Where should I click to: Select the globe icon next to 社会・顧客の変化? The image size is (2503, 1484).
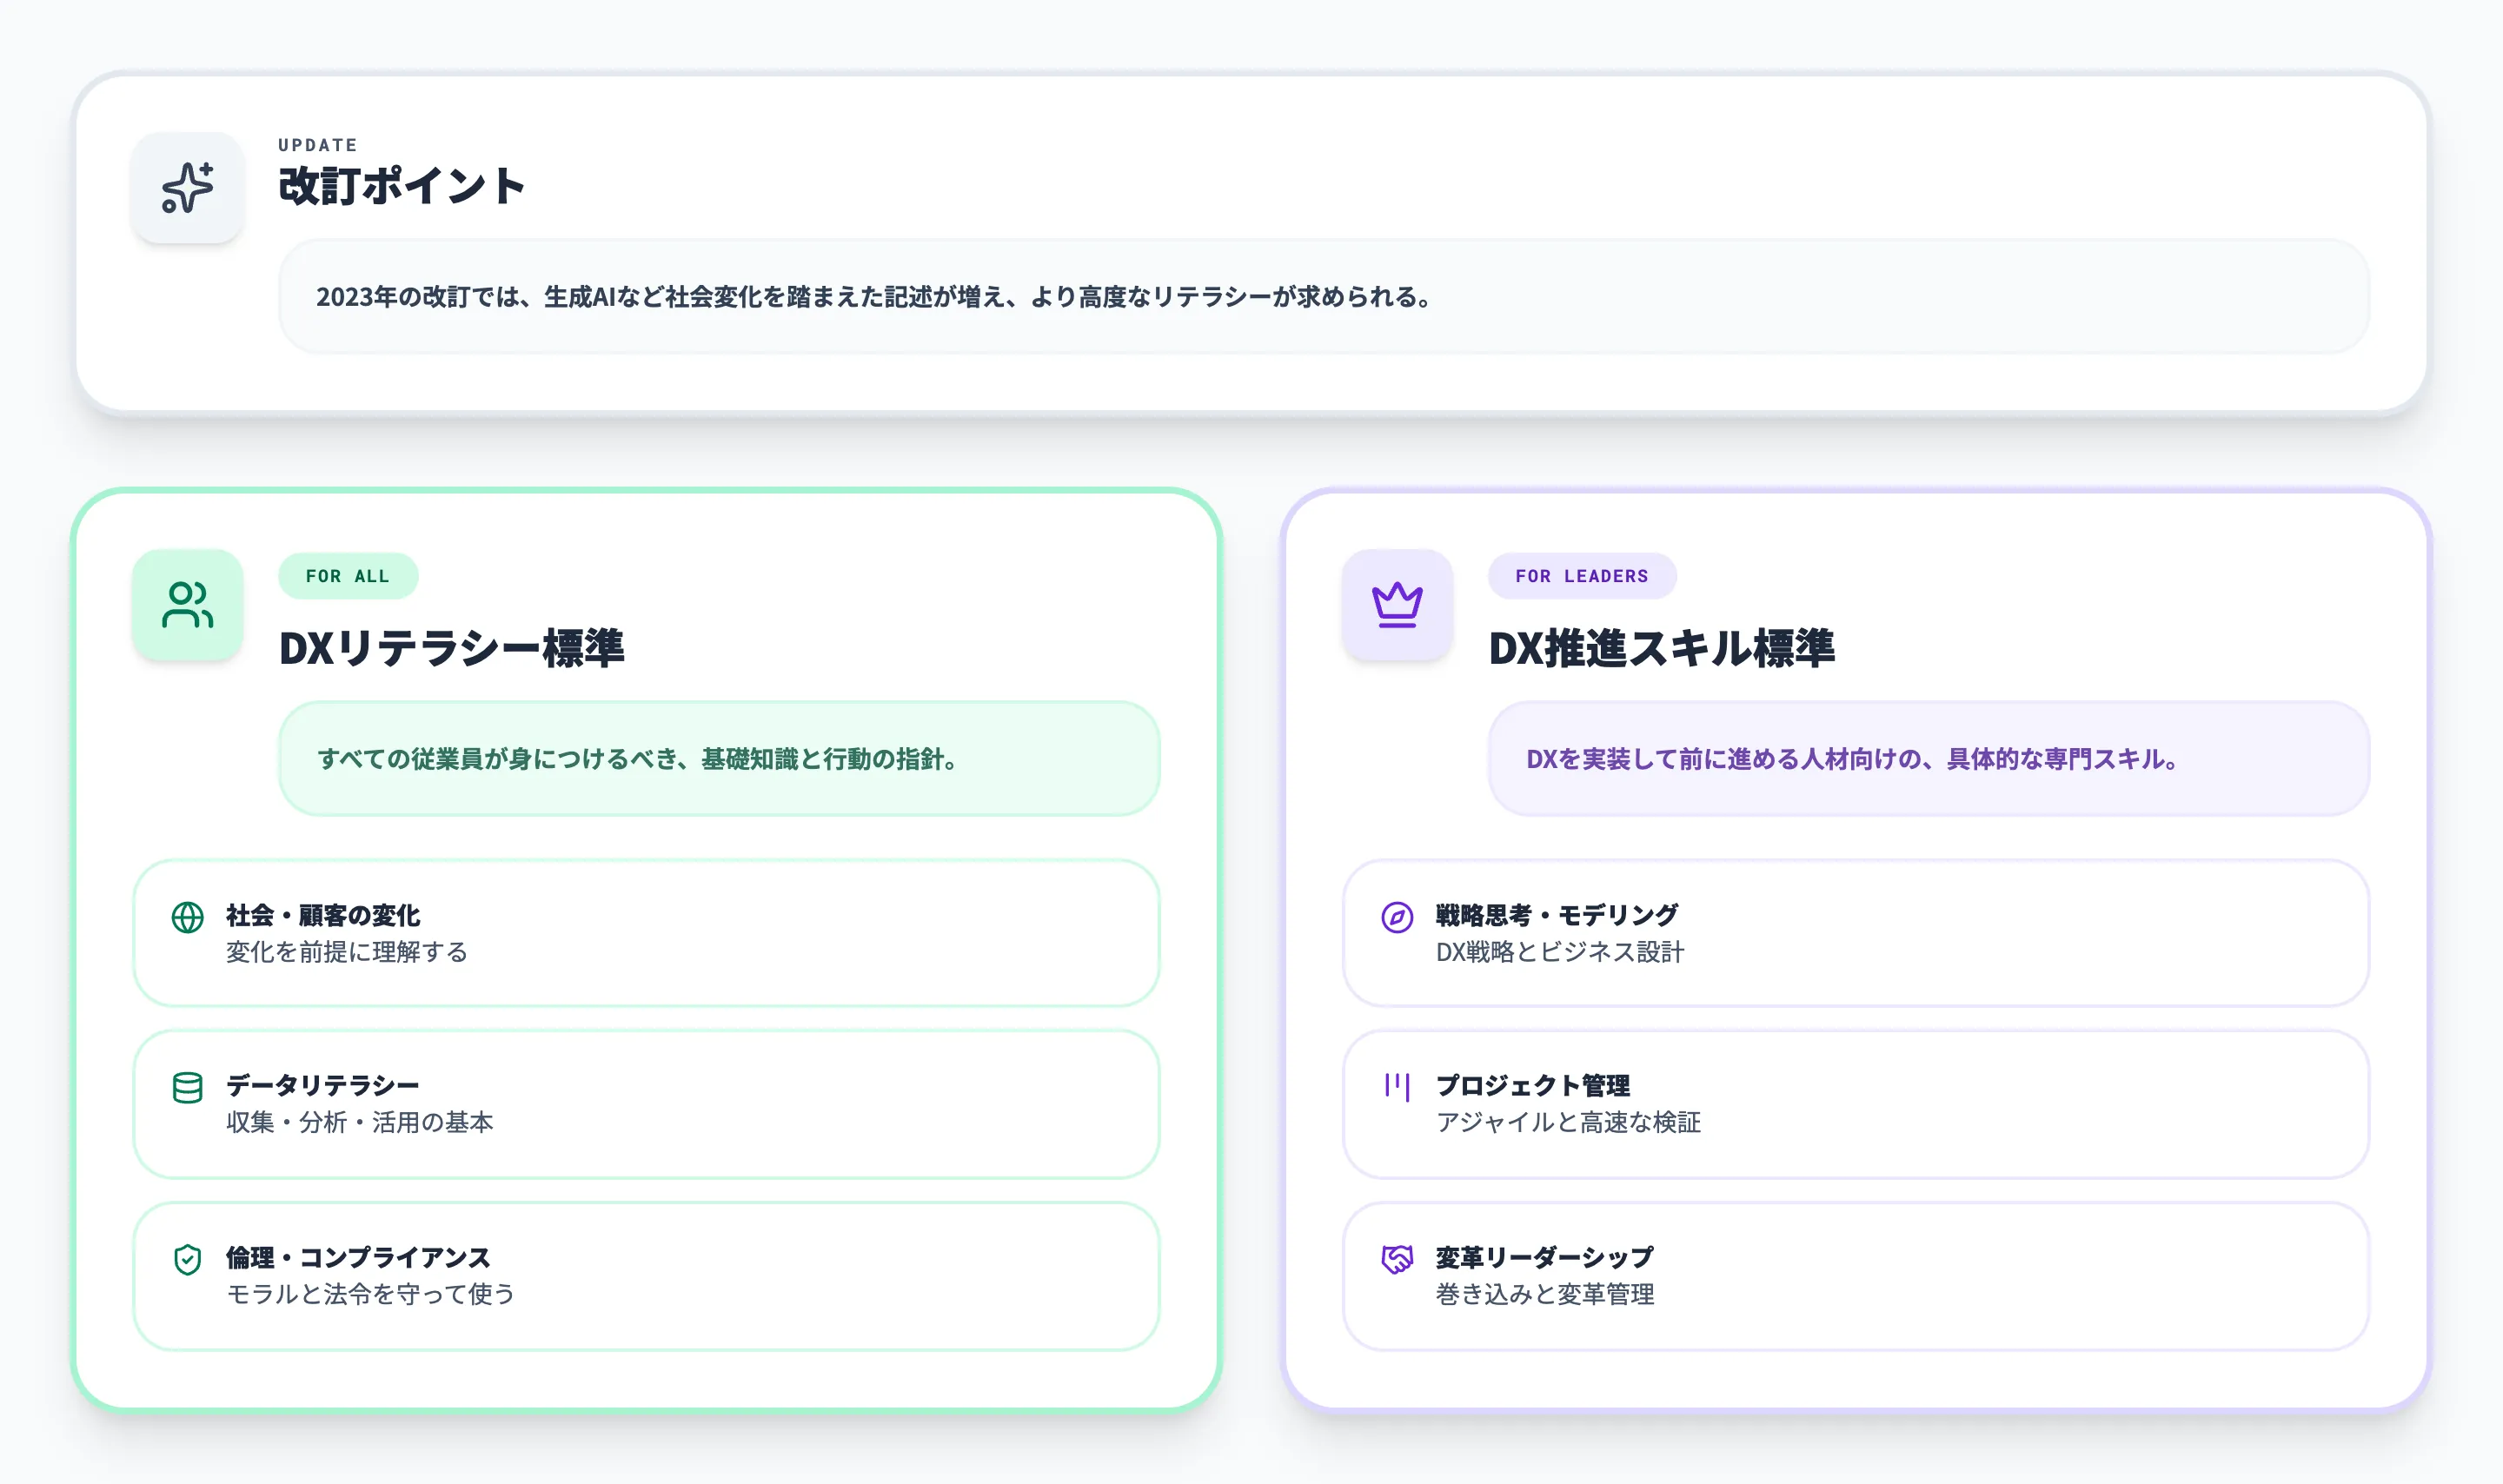[x=188, y=917]
